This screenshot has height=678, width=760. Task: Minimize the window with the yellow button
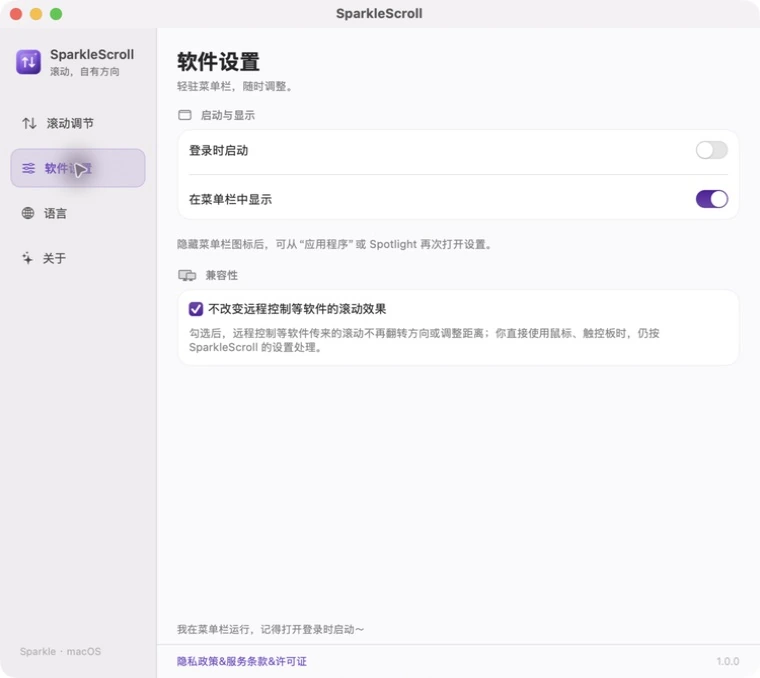[36, 14]
